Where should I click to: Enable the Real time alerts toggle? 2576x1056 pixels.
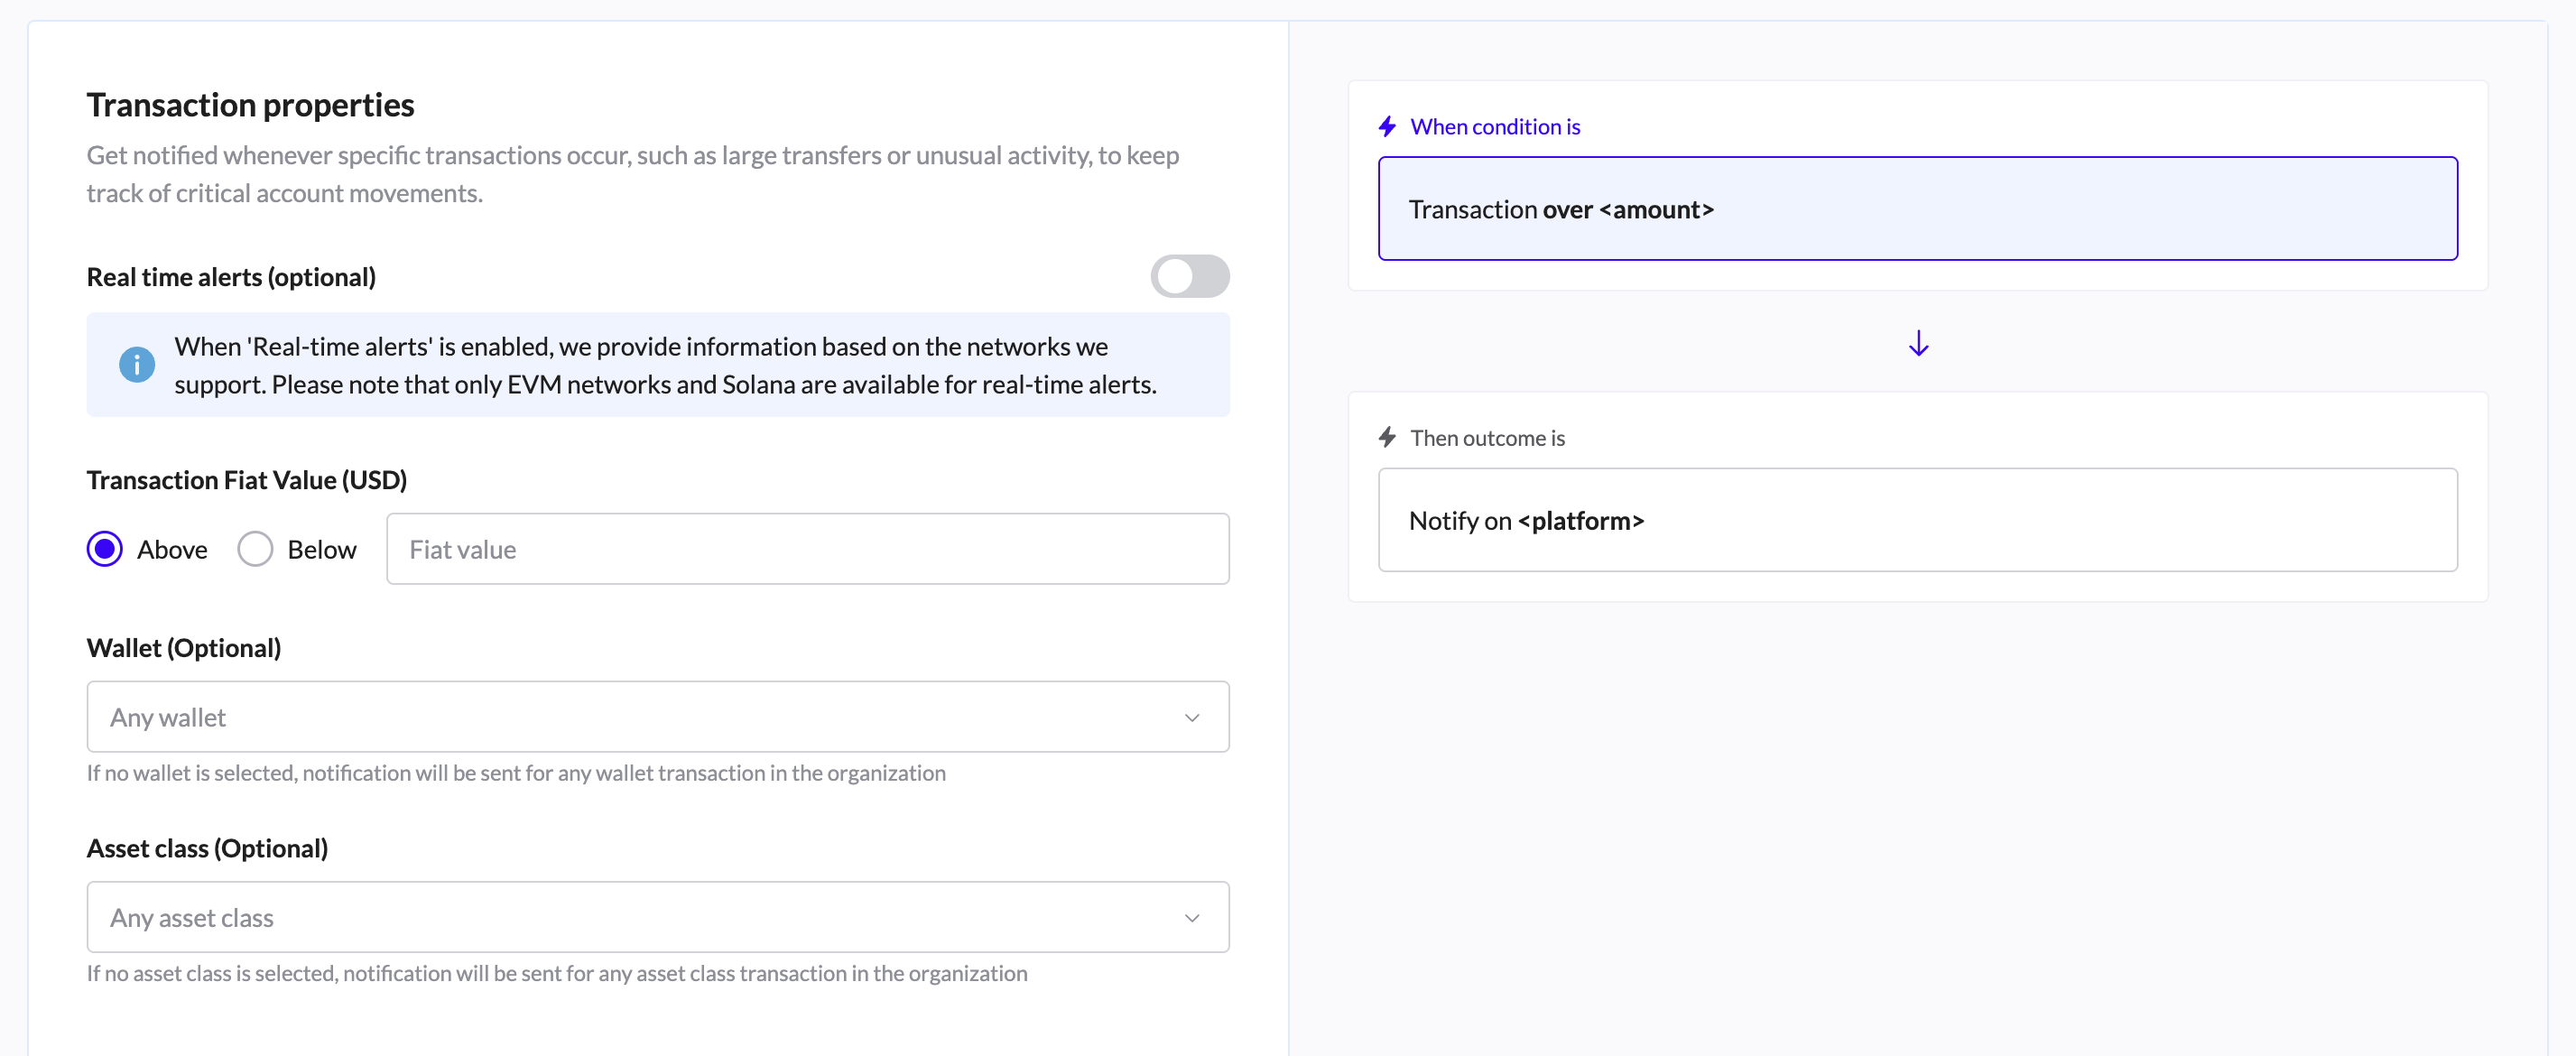coord(1189,277)
